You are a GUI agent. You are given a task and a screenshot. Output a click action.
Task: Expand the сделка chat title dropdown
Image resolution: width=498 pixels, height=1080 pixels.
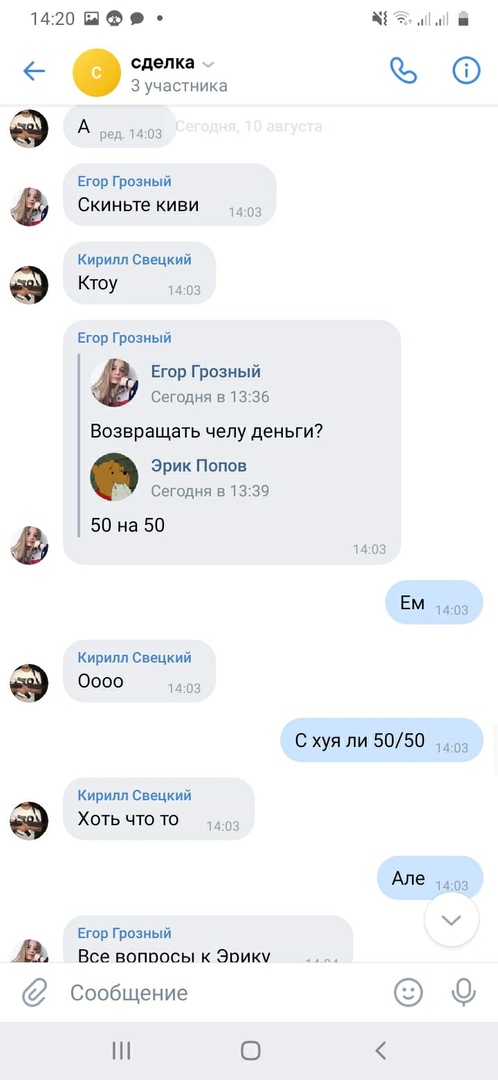point(209,64)
